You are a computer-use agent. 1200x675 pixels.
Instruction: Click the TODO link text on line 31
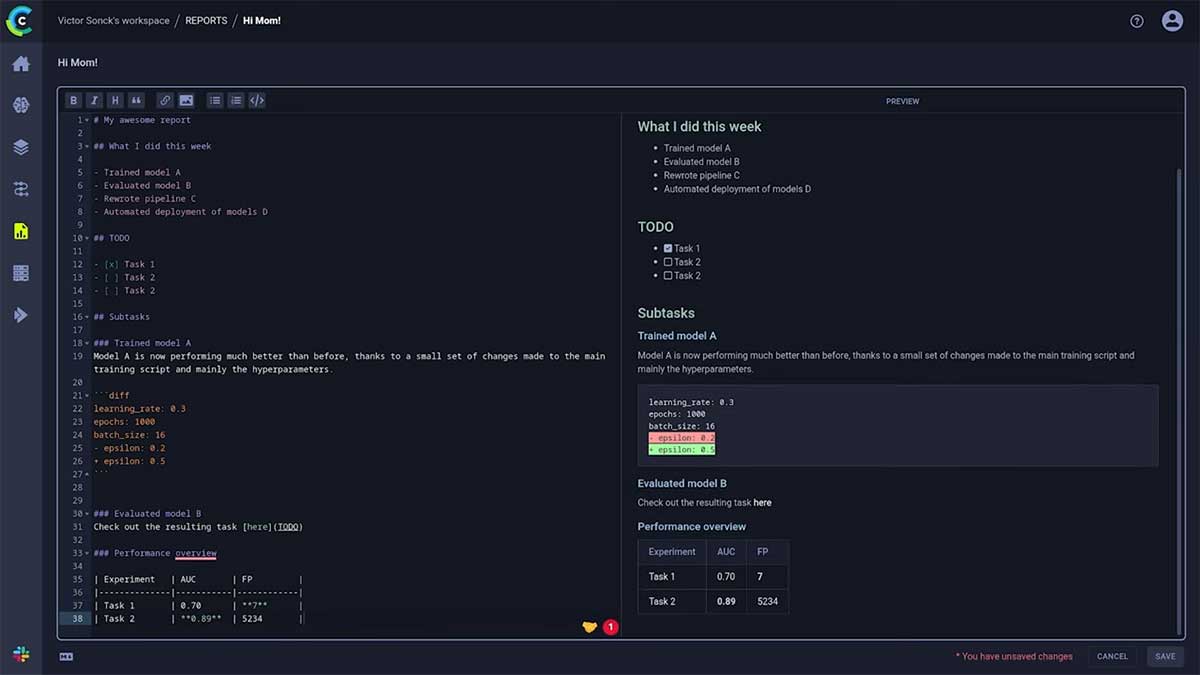pyautogui.click(x=288, y=527)
